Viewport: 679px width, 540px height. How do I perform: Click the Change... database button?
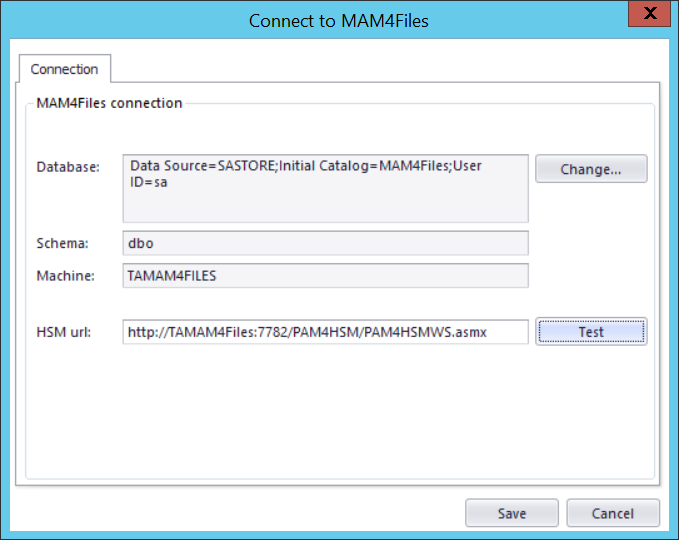pos(590,169)
